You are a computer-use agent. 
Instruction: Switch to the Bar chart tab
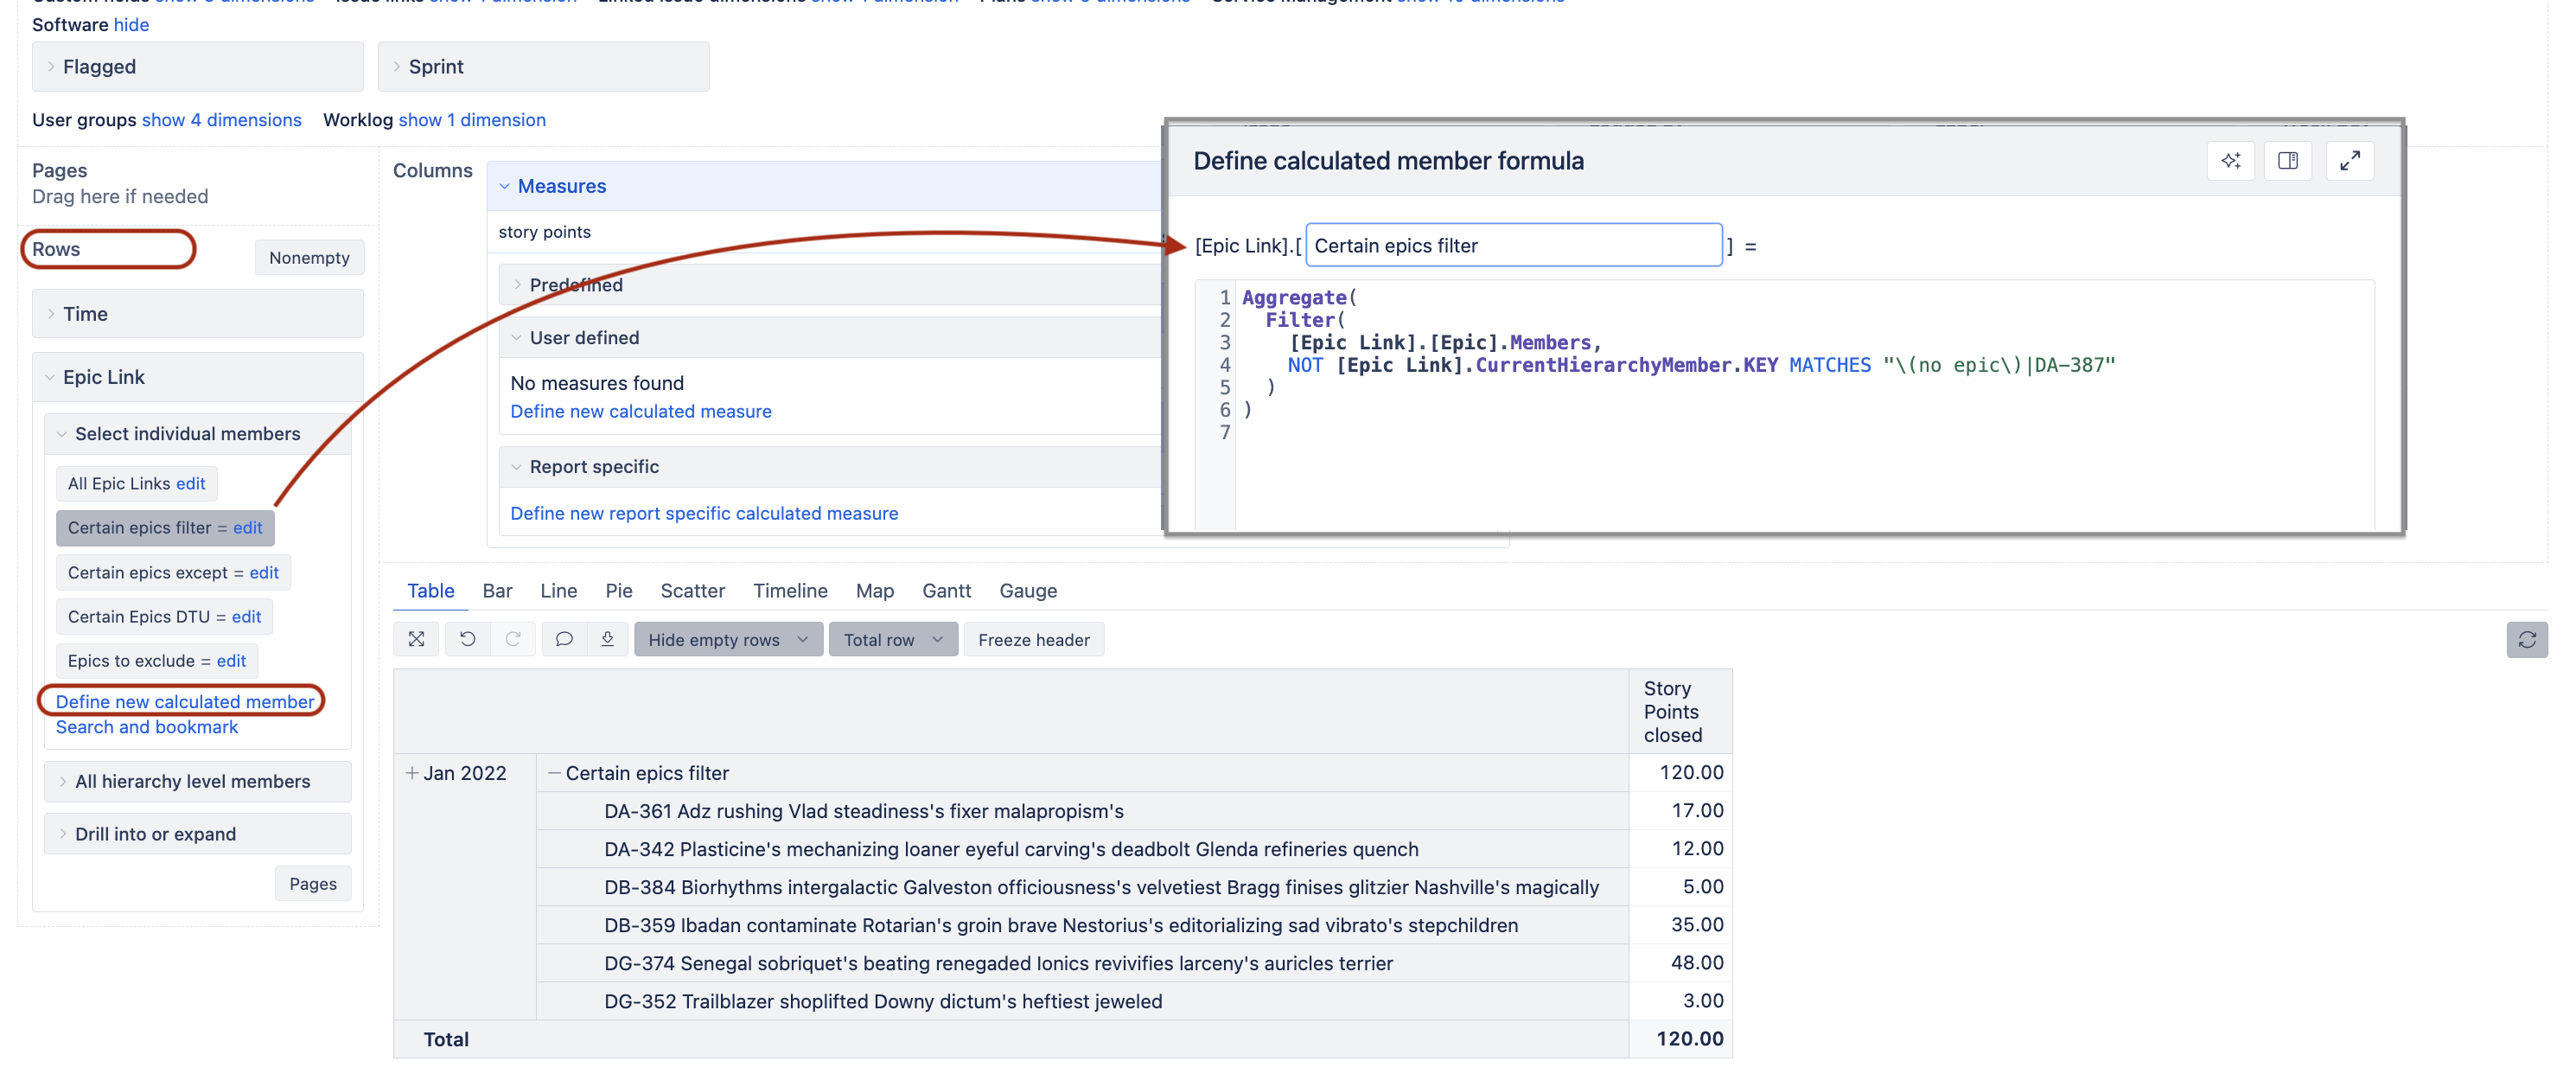tap(497, 591)
